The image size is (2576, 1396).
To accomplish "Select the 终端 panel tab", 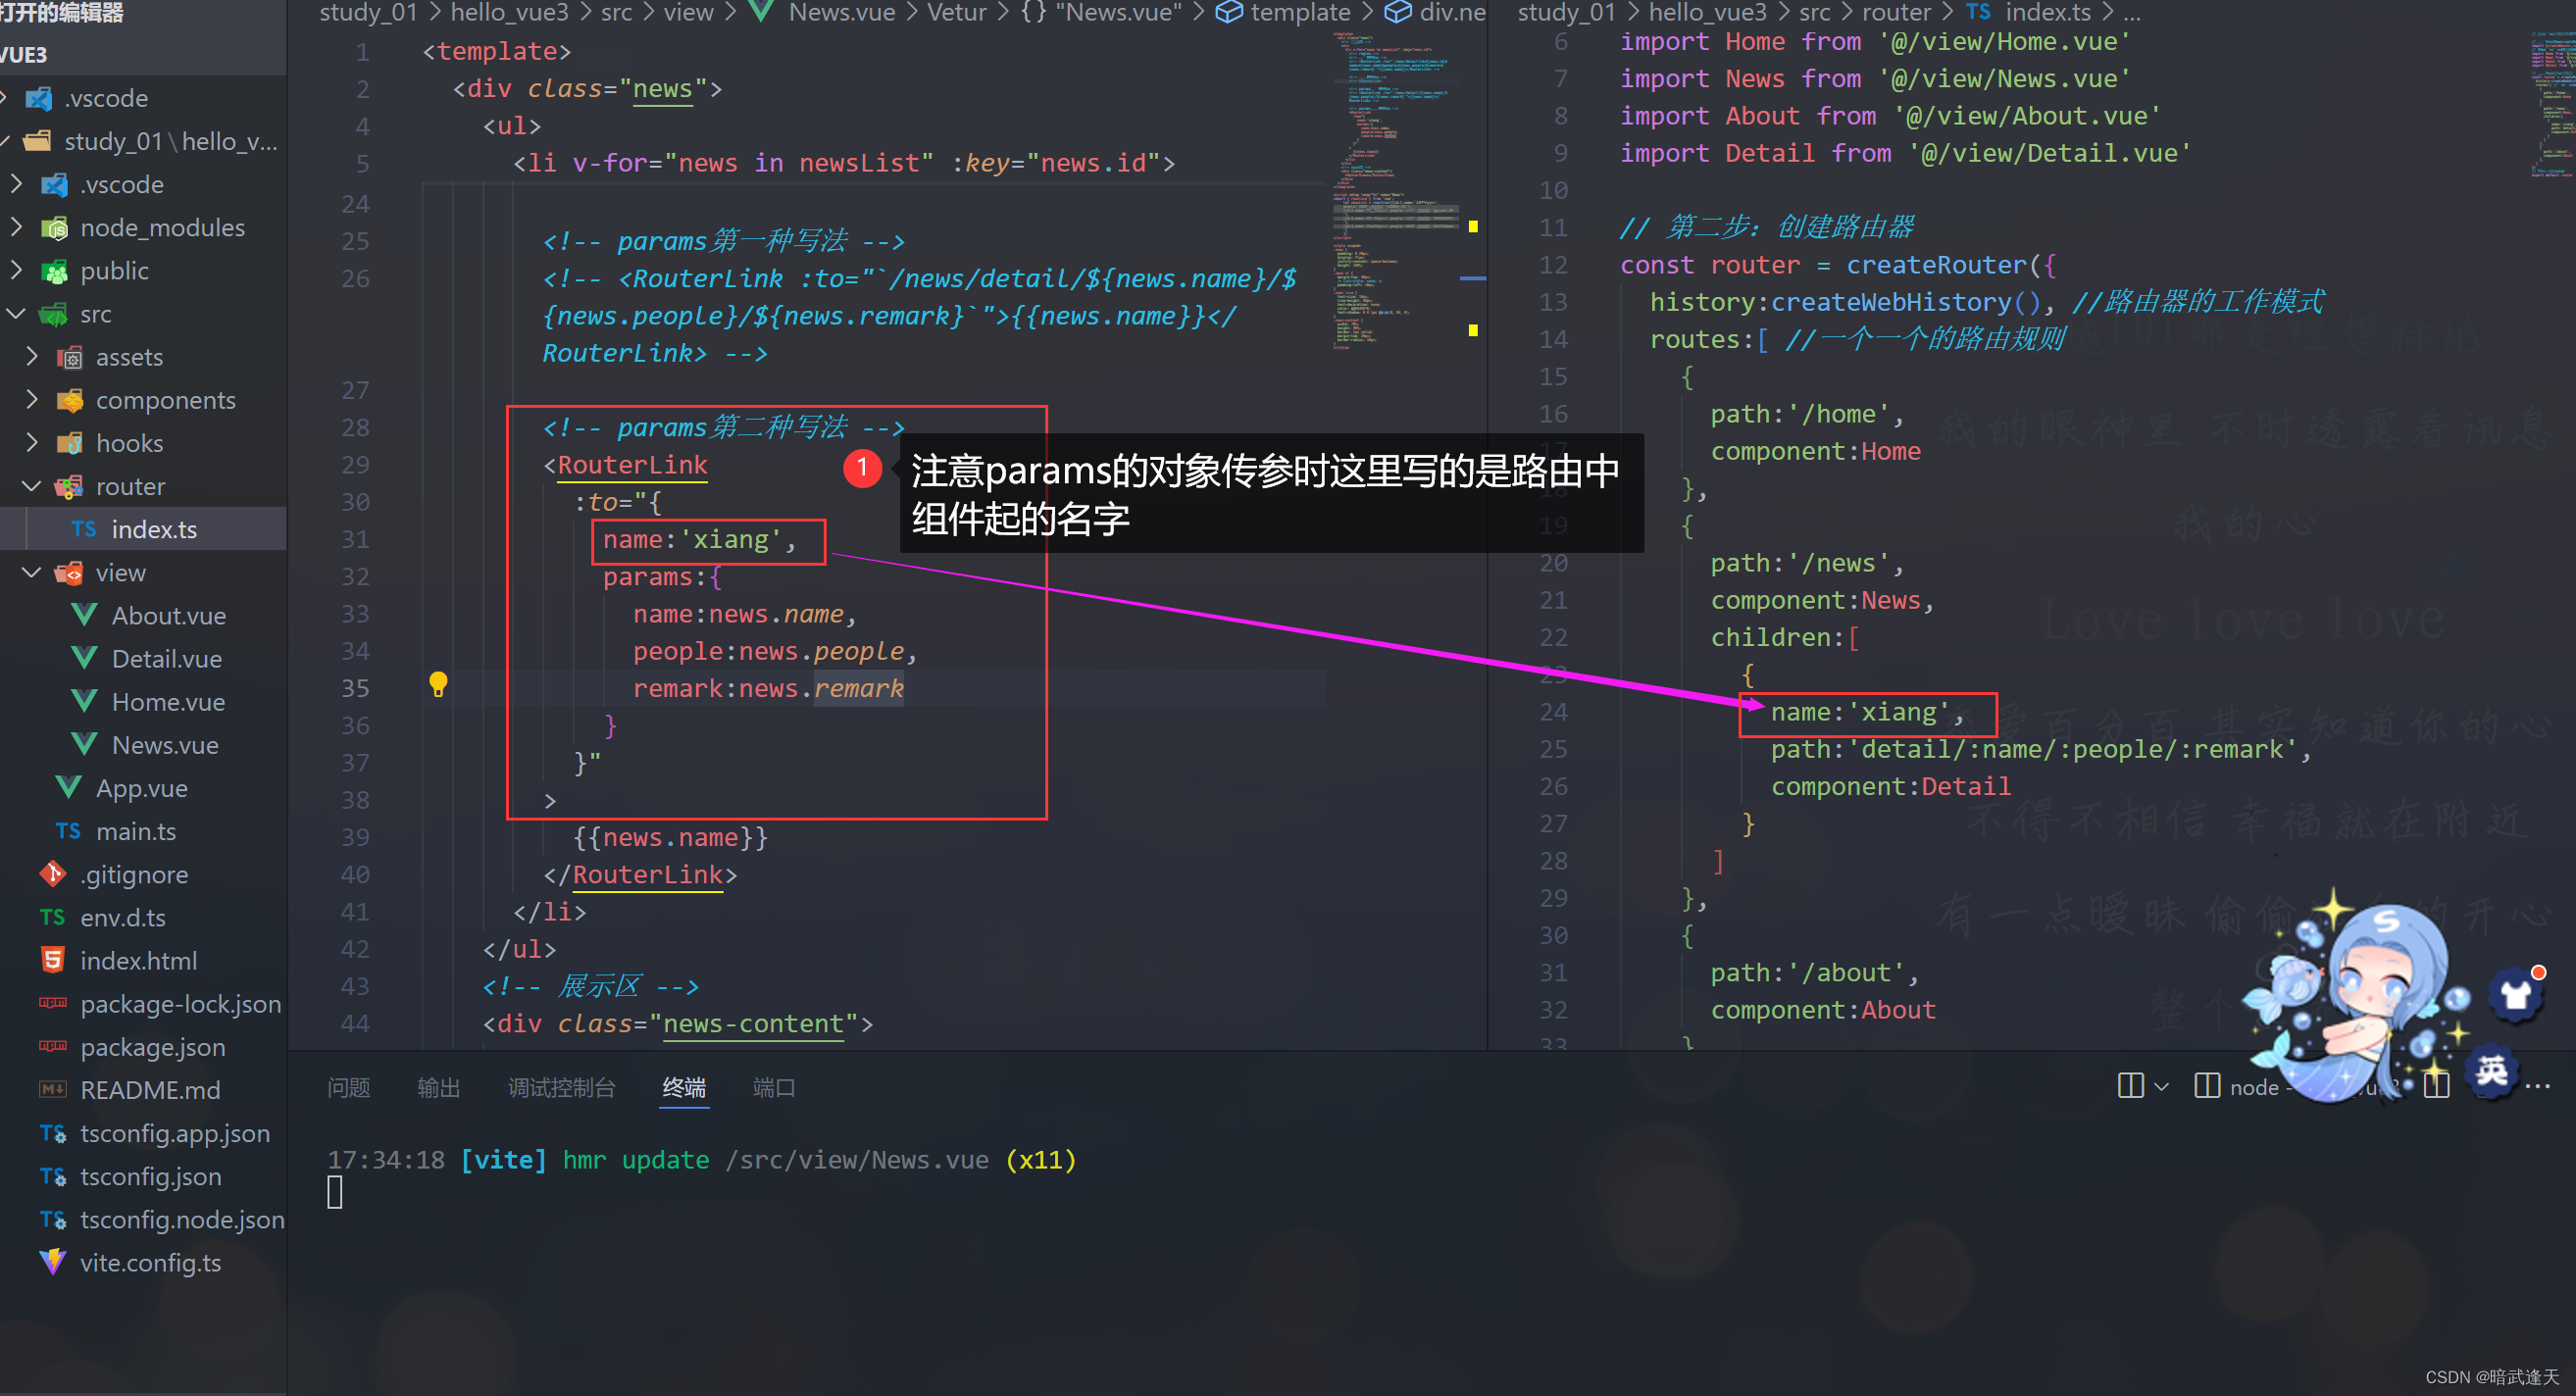I will pyautogui.click(x=684, y=1087).
